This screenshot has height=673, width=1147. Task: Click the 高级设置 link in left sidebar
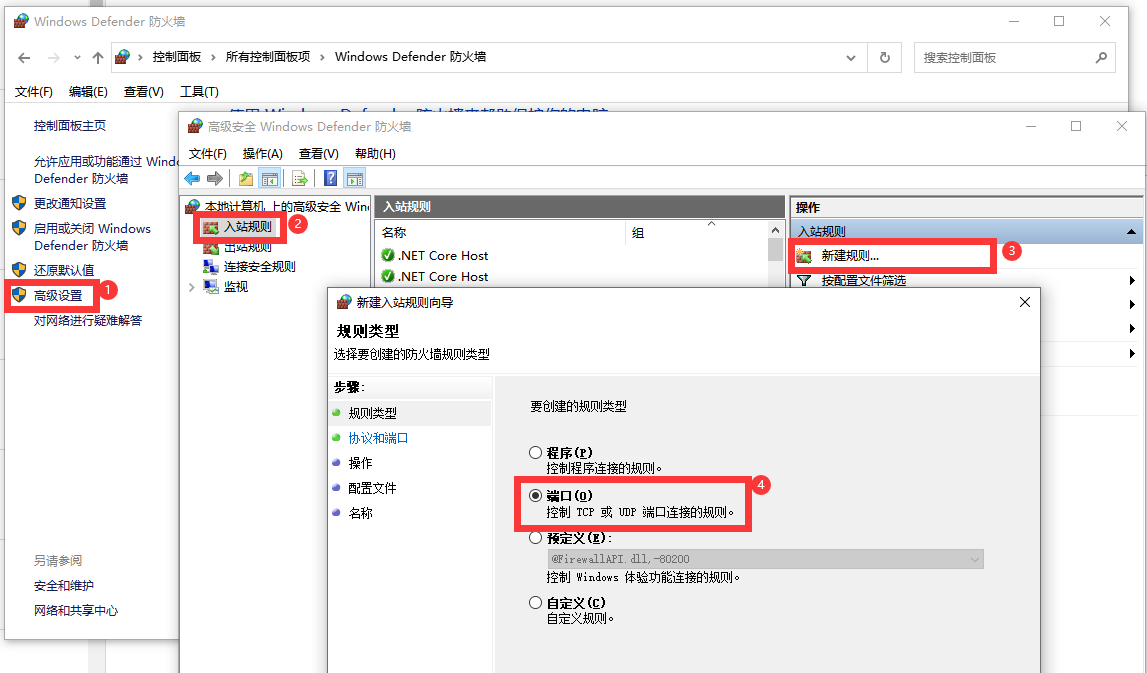point(58,295)
